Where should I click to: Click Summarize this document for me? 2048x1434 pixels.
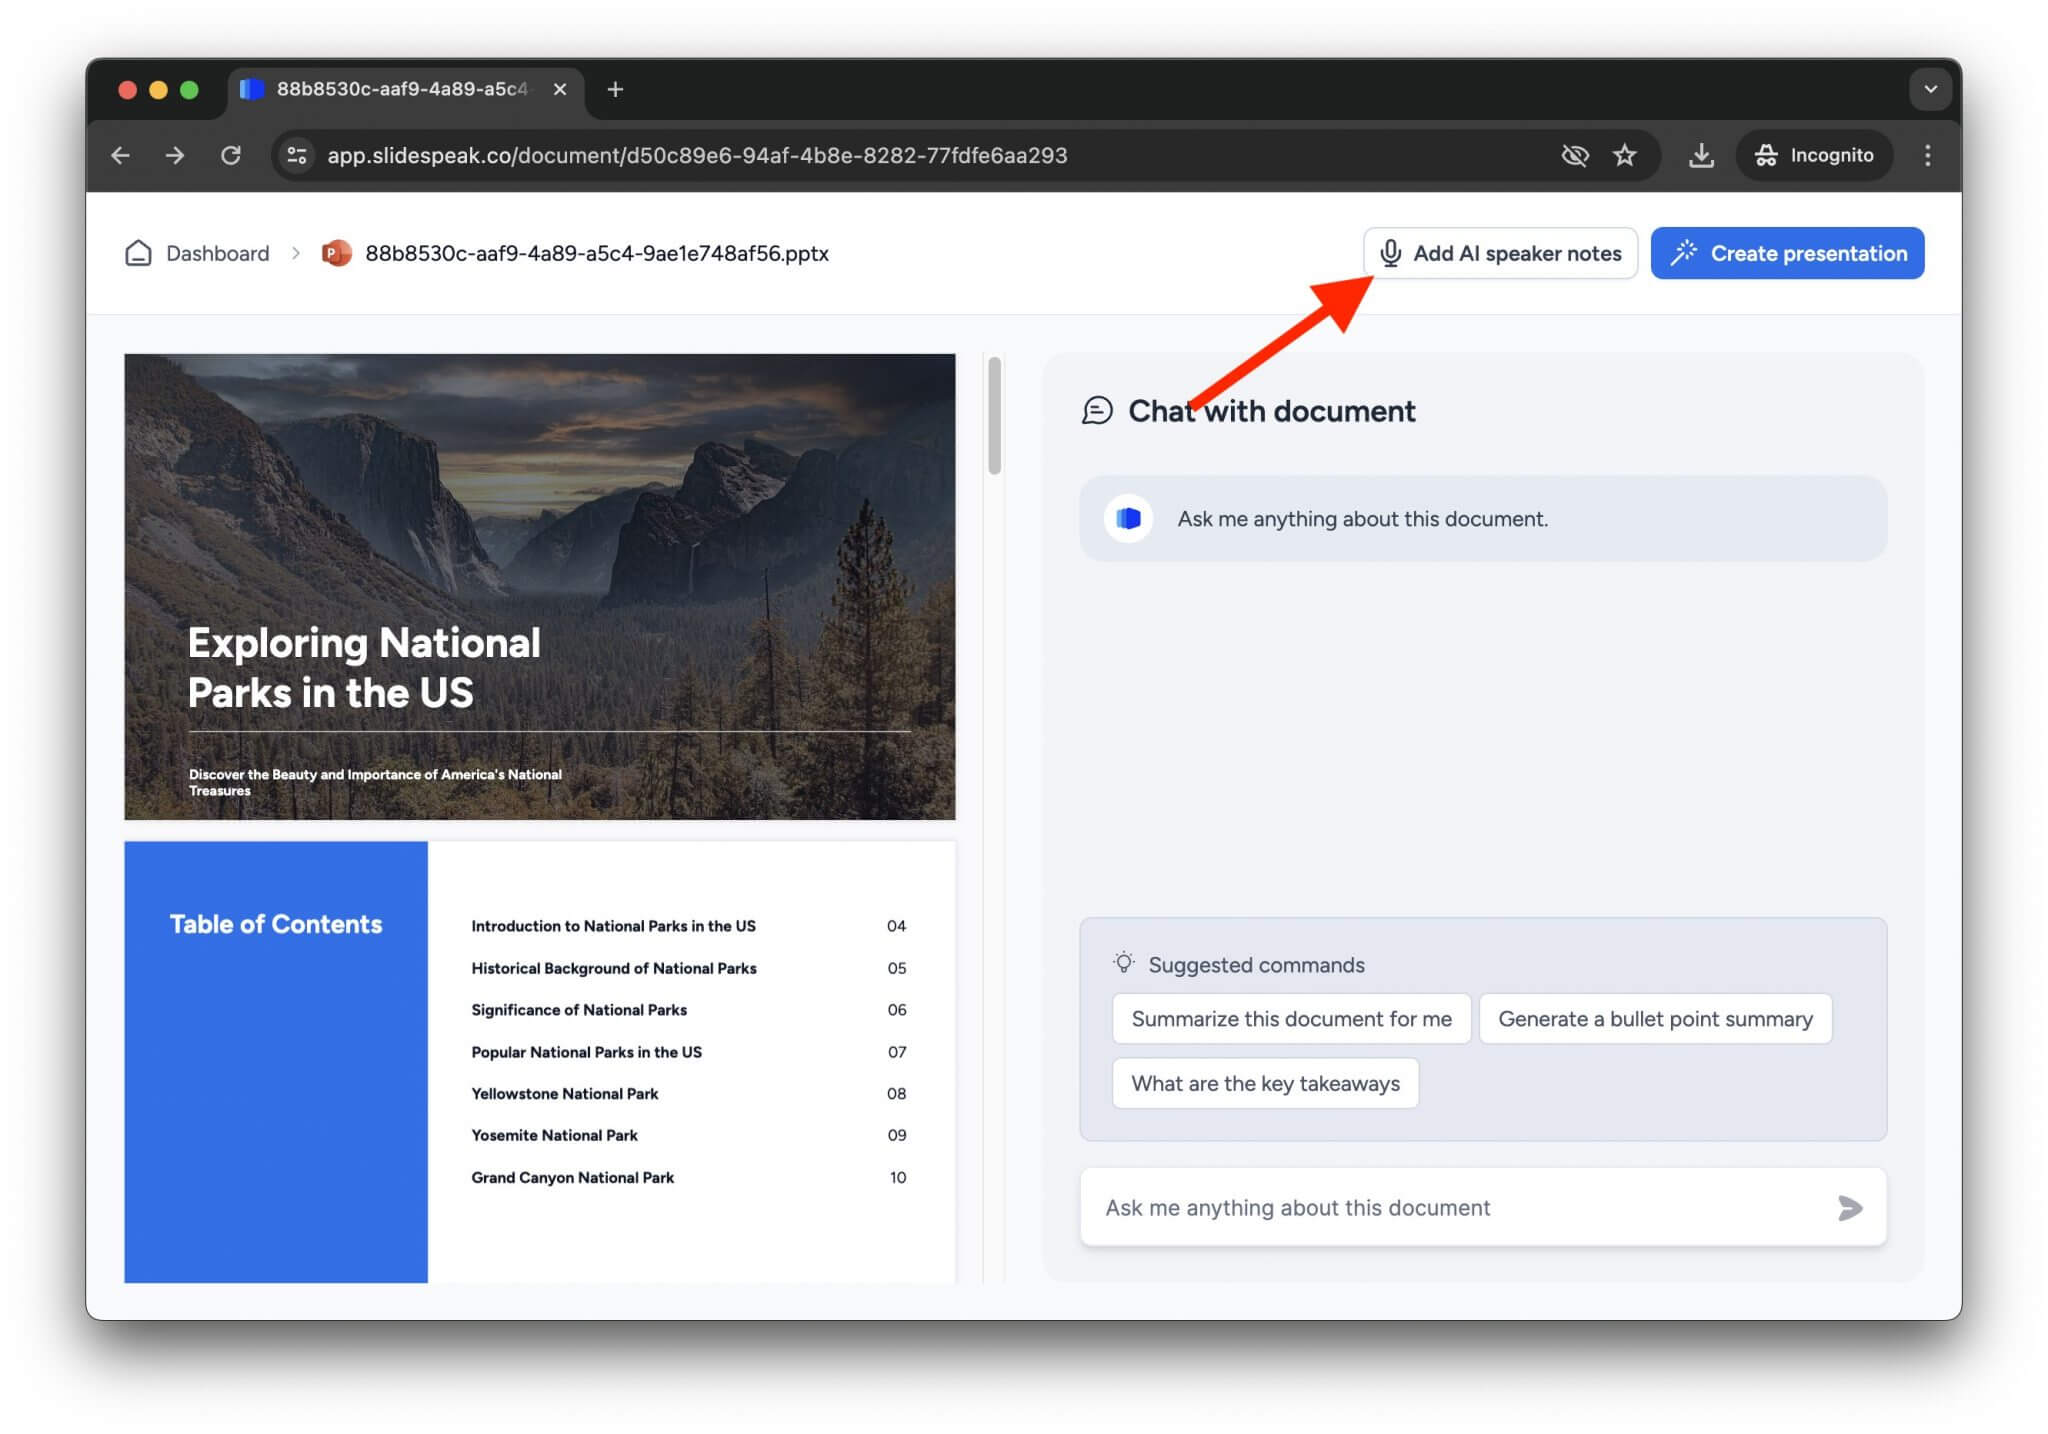tap(1290, 1018)
